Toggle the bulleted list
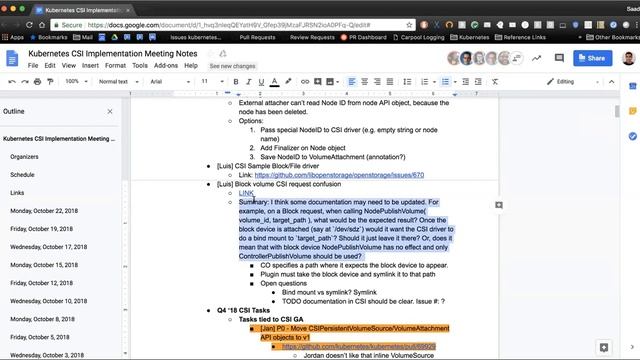640x360 pixels. (445, 82)
